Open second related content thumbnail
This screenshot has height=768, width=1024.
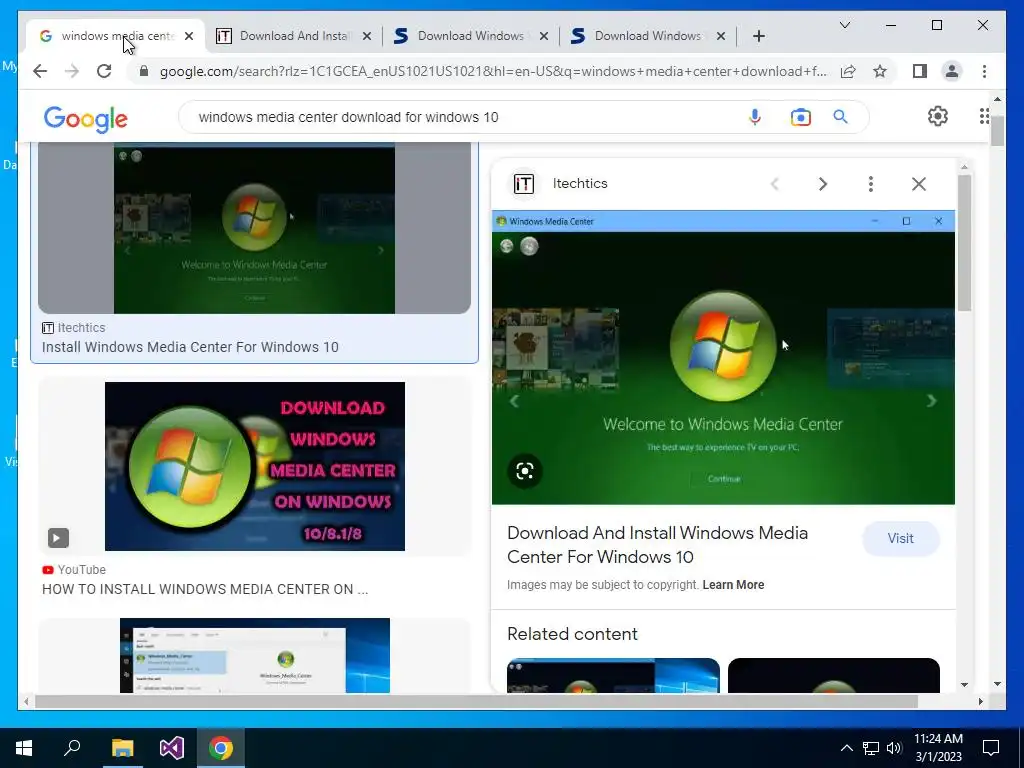[833, 675]
